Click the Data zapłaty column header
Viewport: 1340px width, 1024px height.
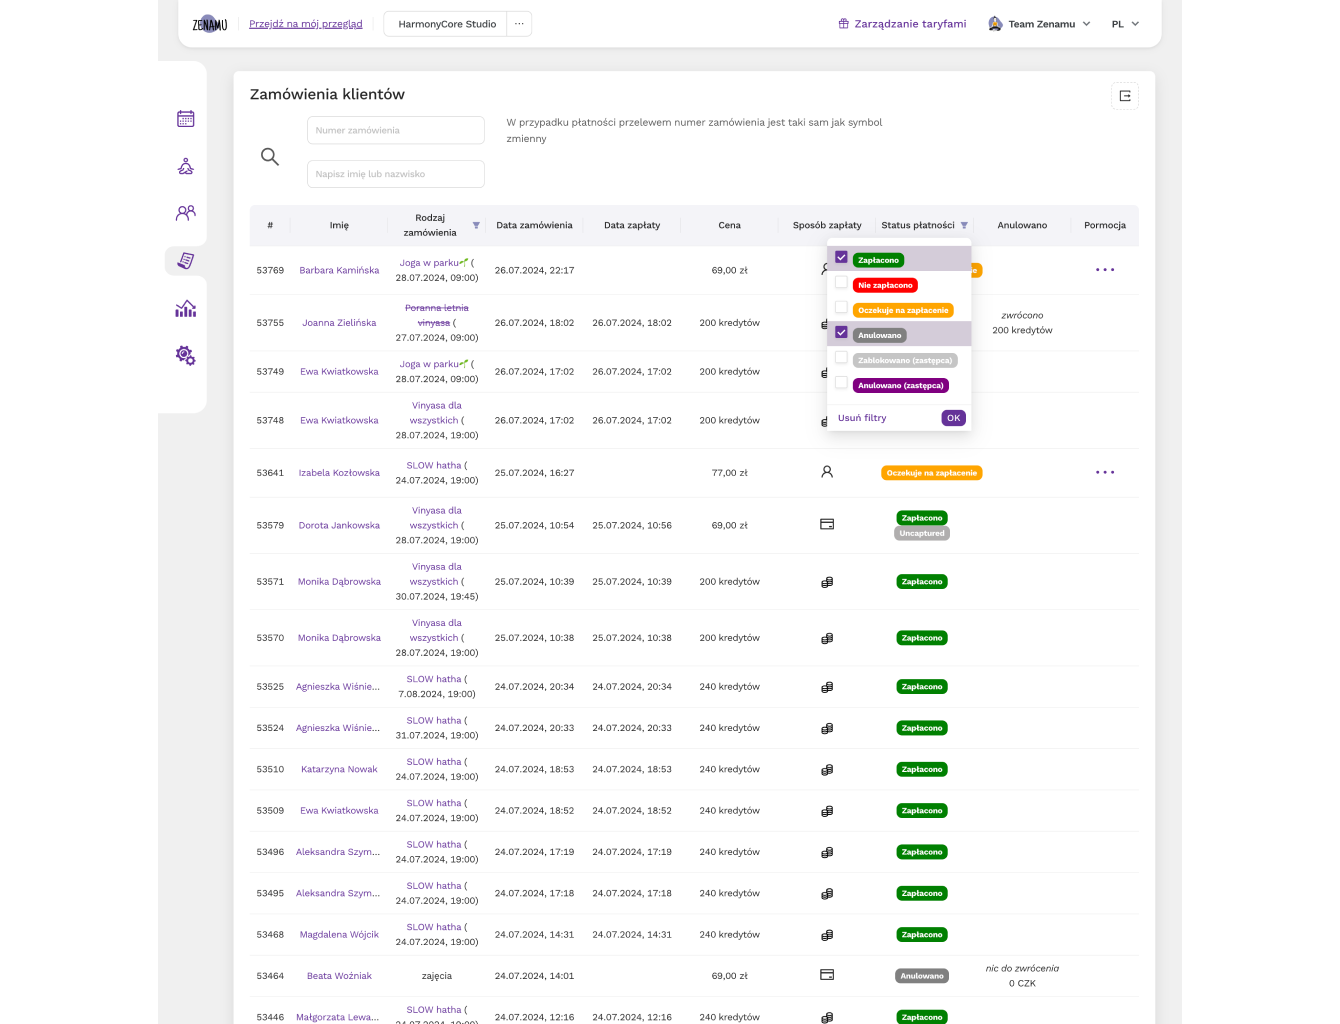pyautogui.click(x=632, y=226)
